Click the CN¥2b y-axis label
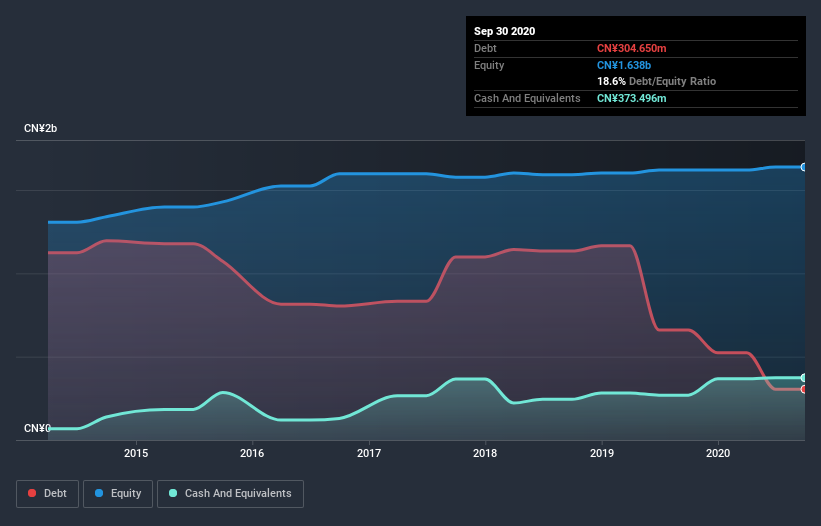The image size is (821, 526). click(x=40, y=129)
